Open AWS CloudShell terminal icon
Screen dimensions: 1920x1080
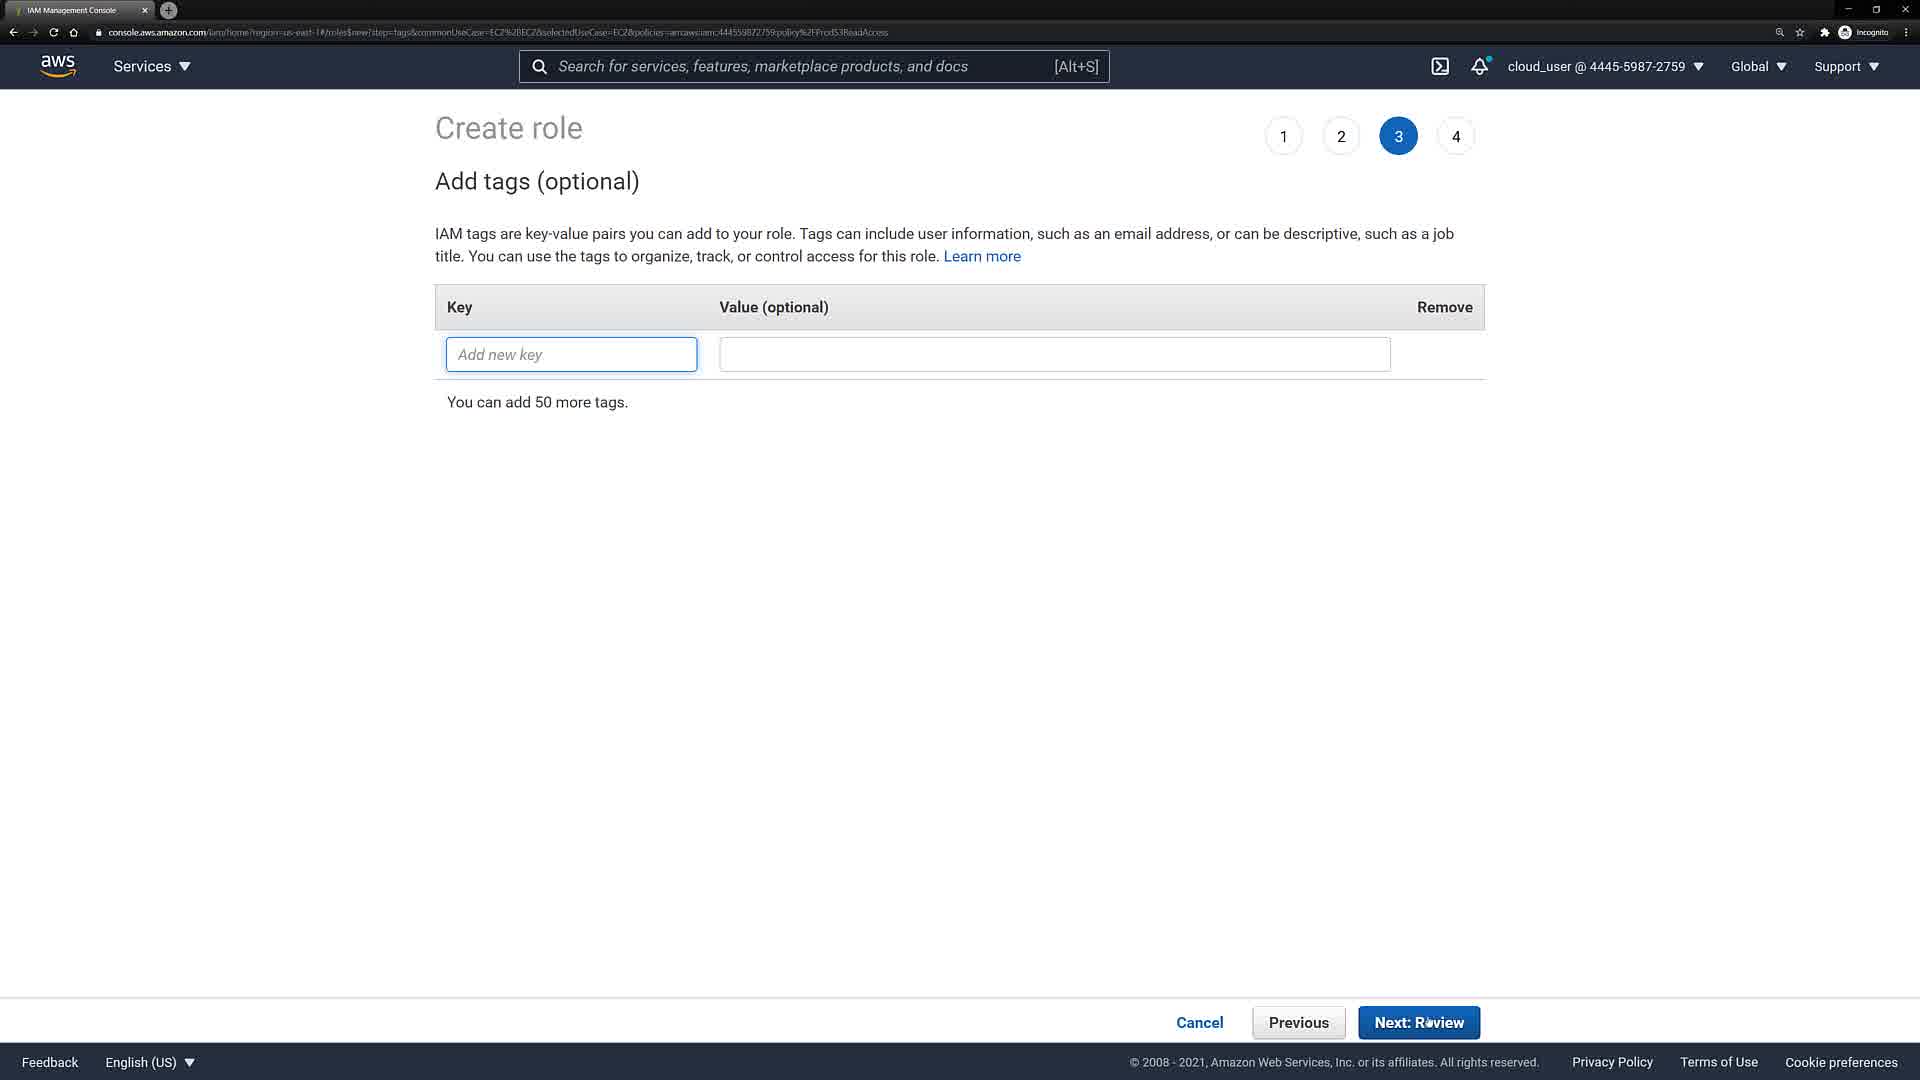coord(1440,67)
